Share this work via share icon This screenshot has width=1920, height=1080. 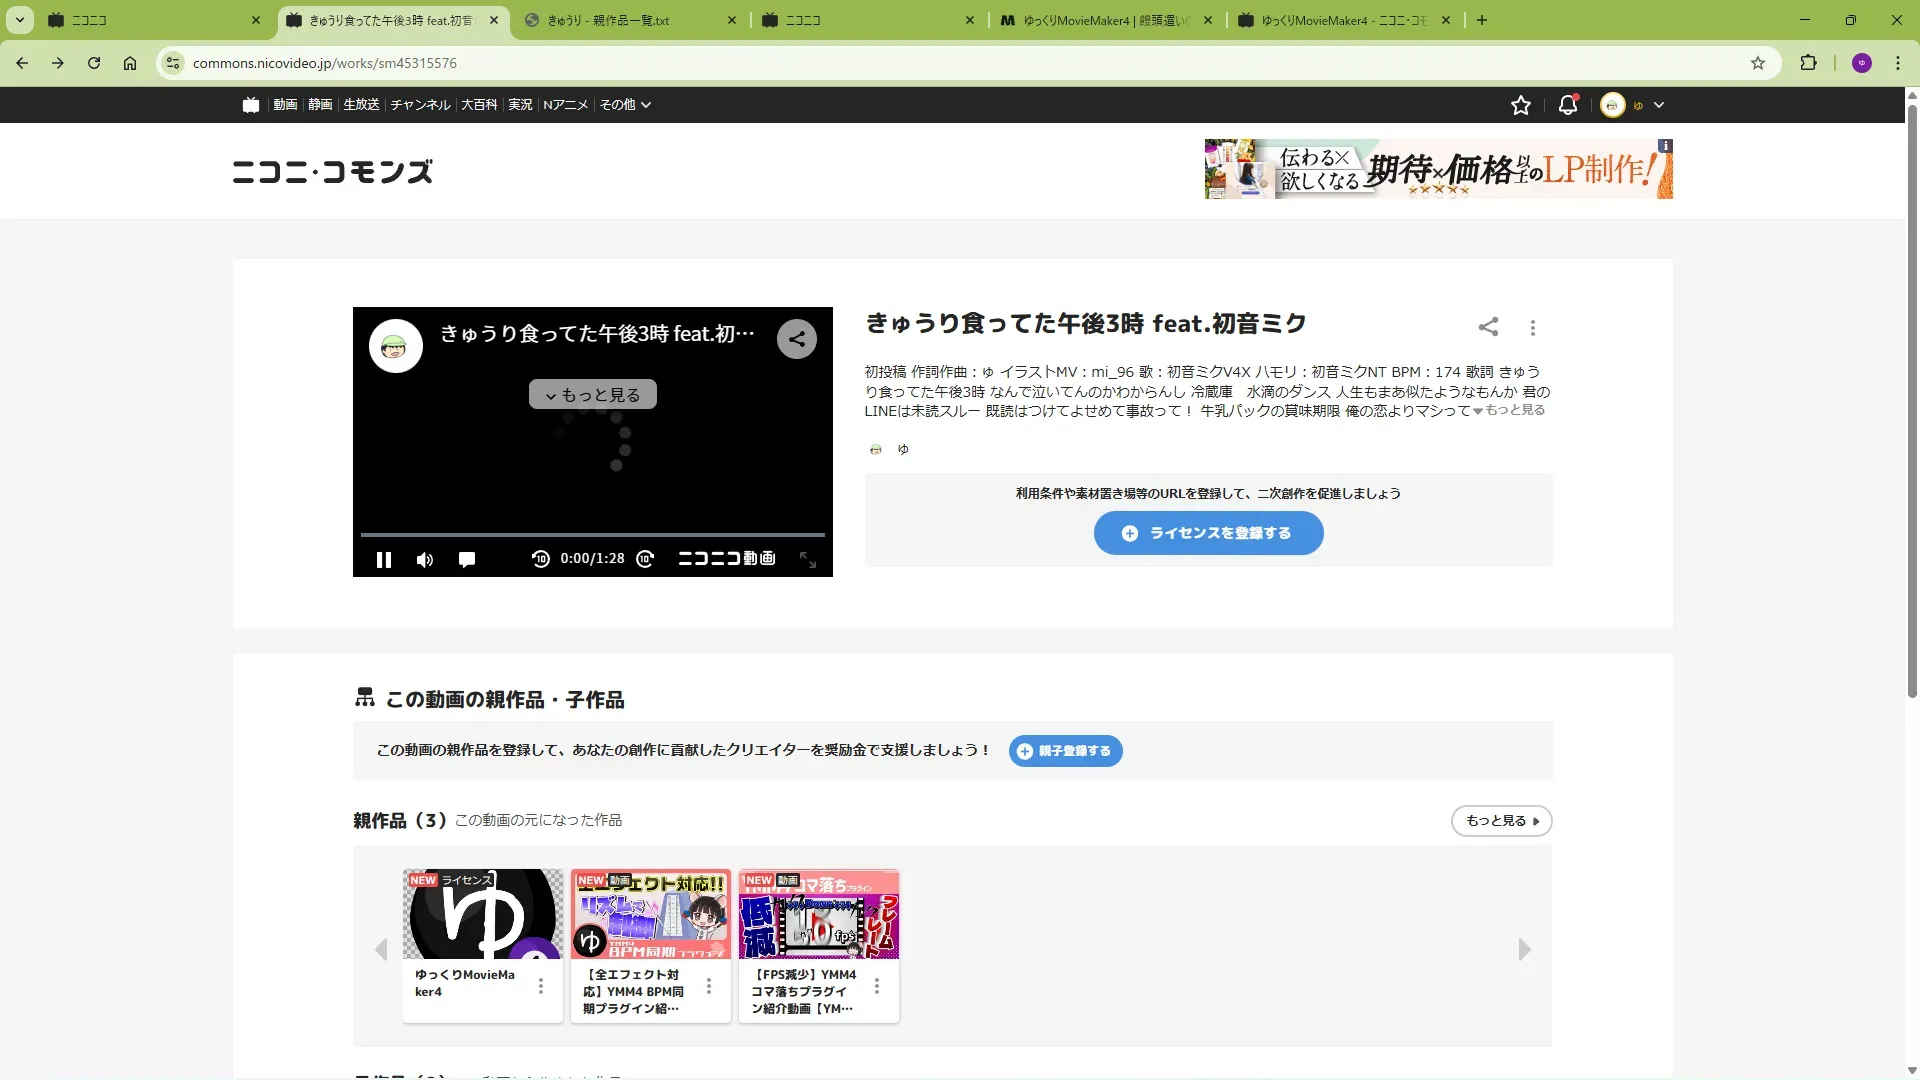coord(1488,327)
